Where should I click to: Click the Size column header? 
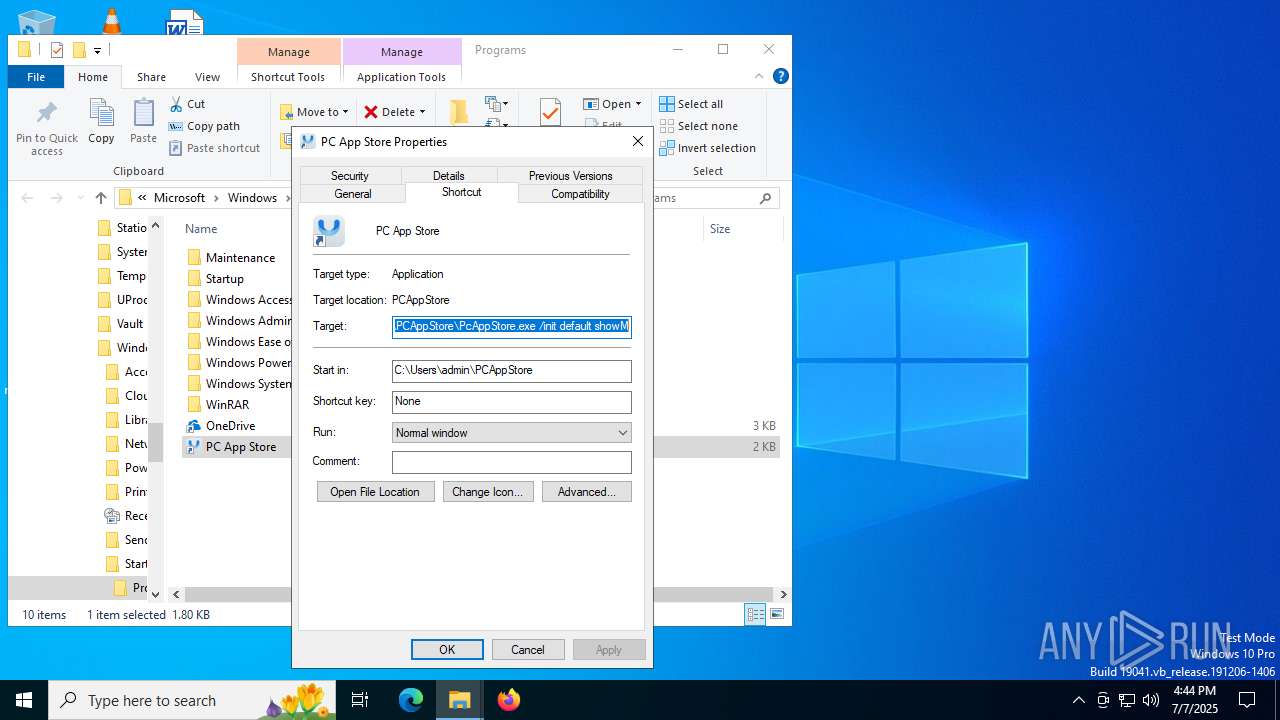coord(720,229)
